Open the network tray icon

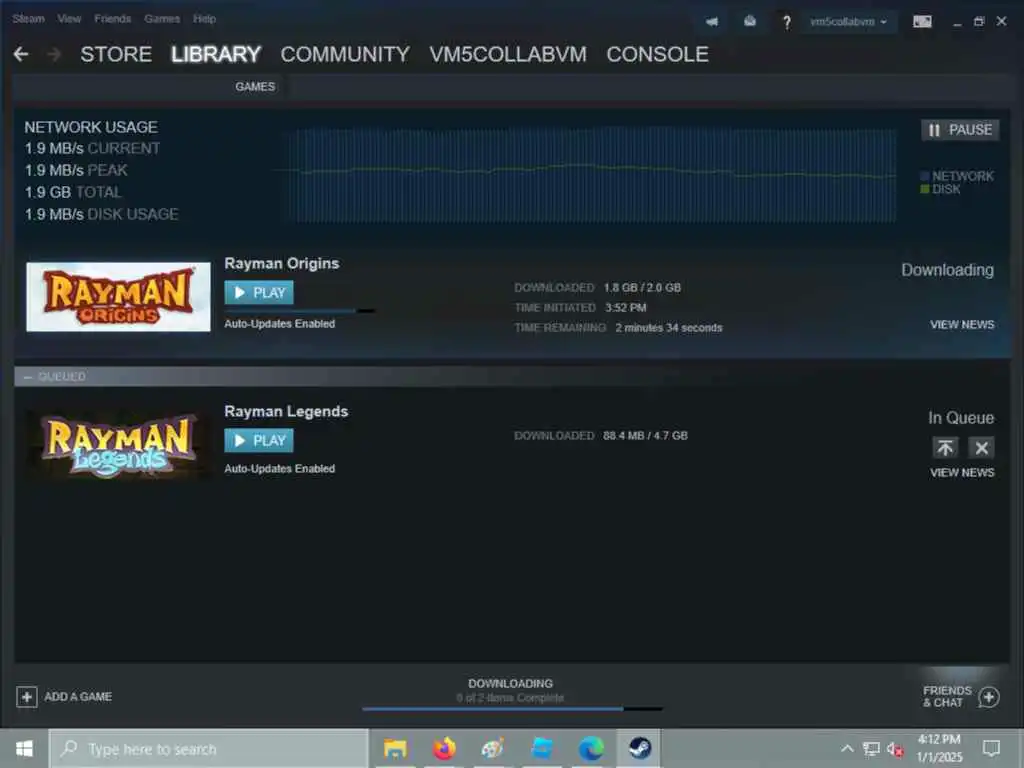click(871, 749)
